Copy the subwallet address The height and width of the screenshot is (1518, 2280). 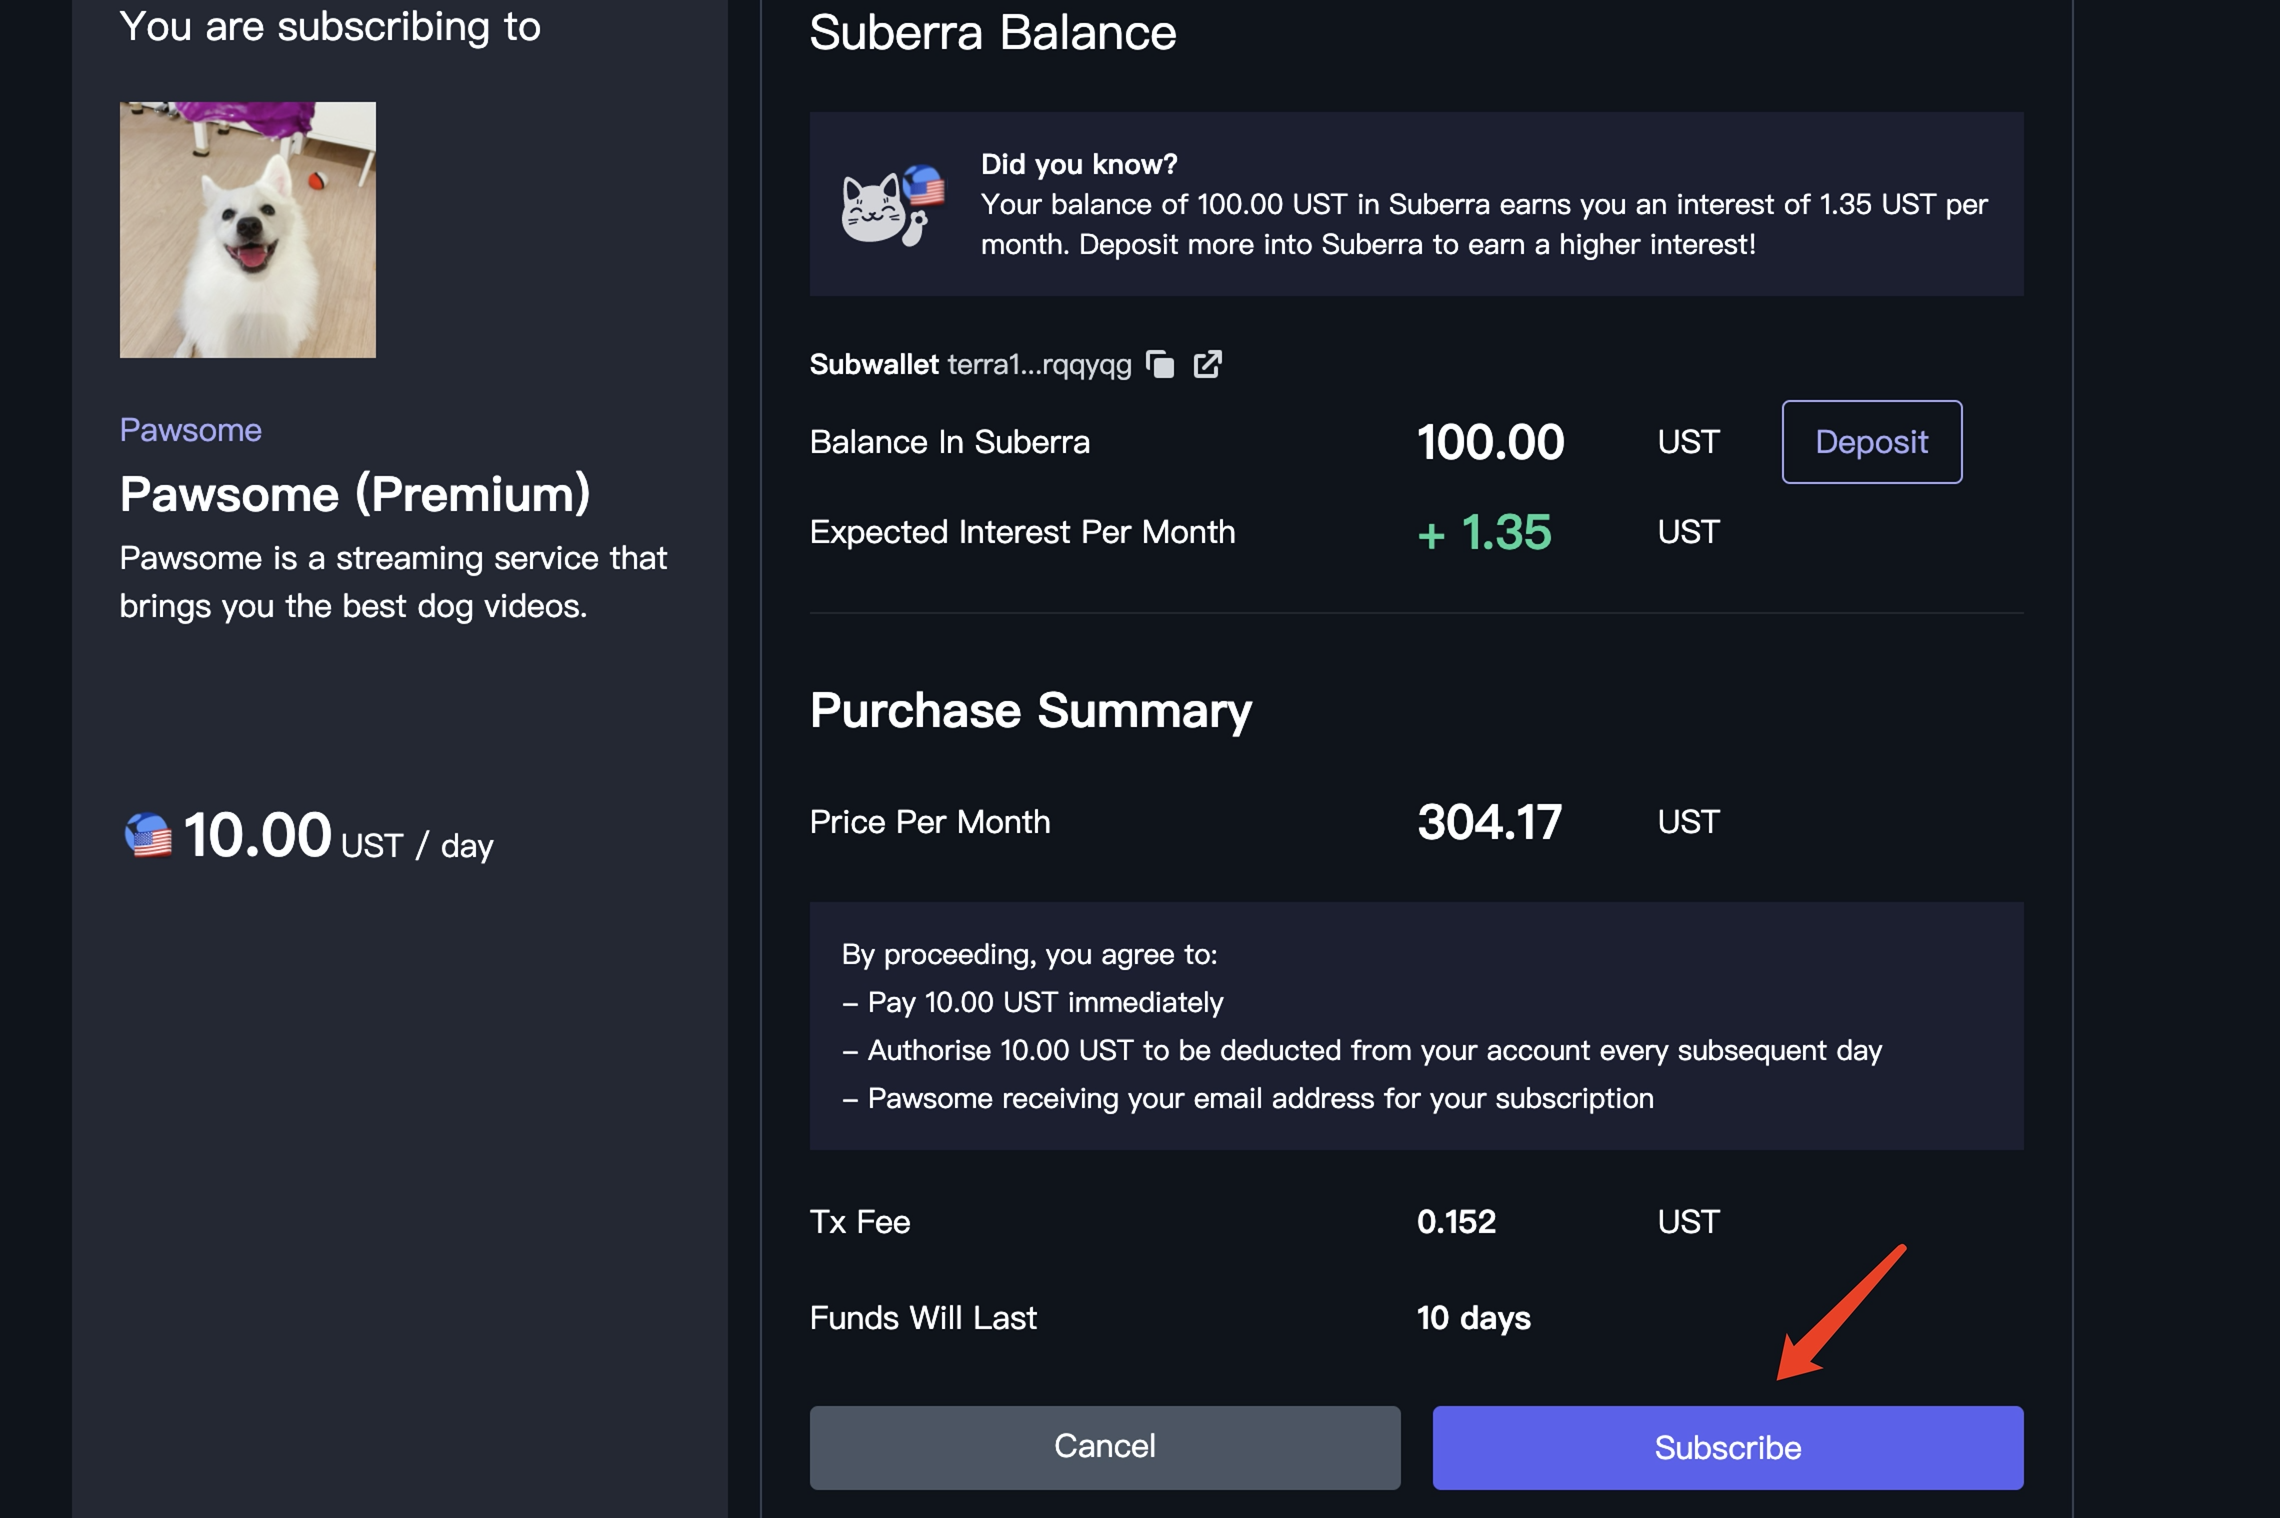click(x=1160, y=364)
